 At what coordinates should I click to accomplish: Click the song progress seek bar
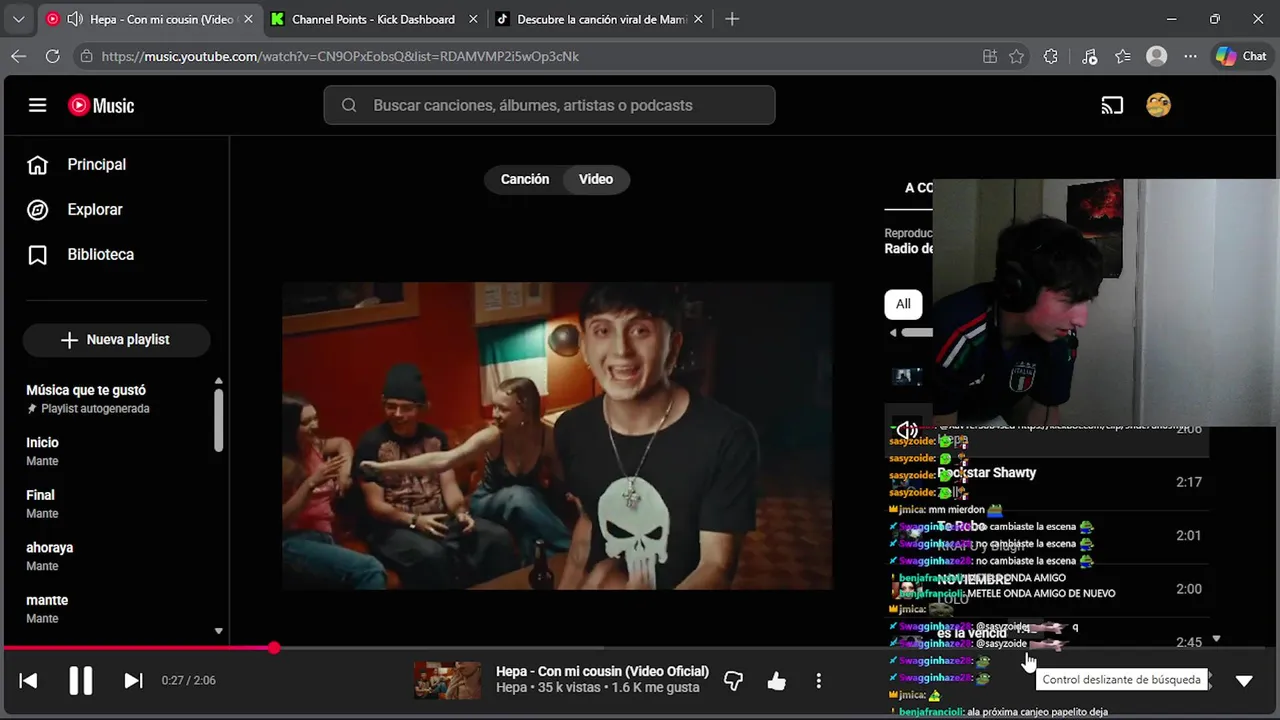(x=640, y=648)
